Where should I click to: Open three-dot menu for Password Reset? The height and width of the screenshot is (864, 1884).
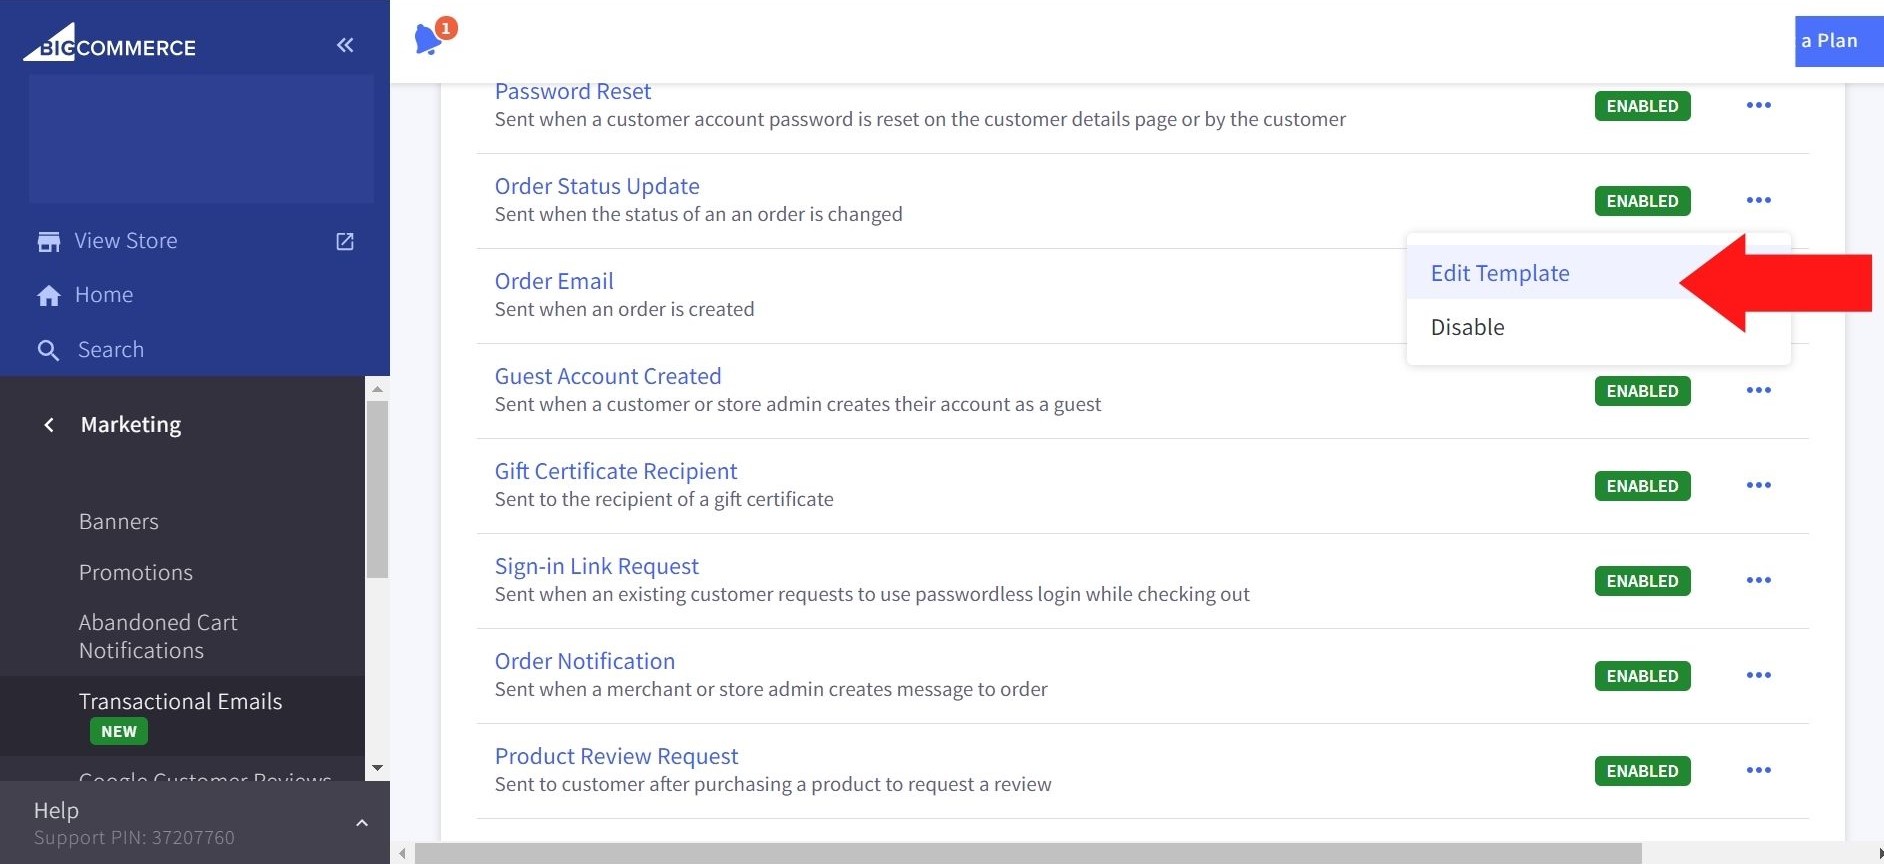(1758, 105)
